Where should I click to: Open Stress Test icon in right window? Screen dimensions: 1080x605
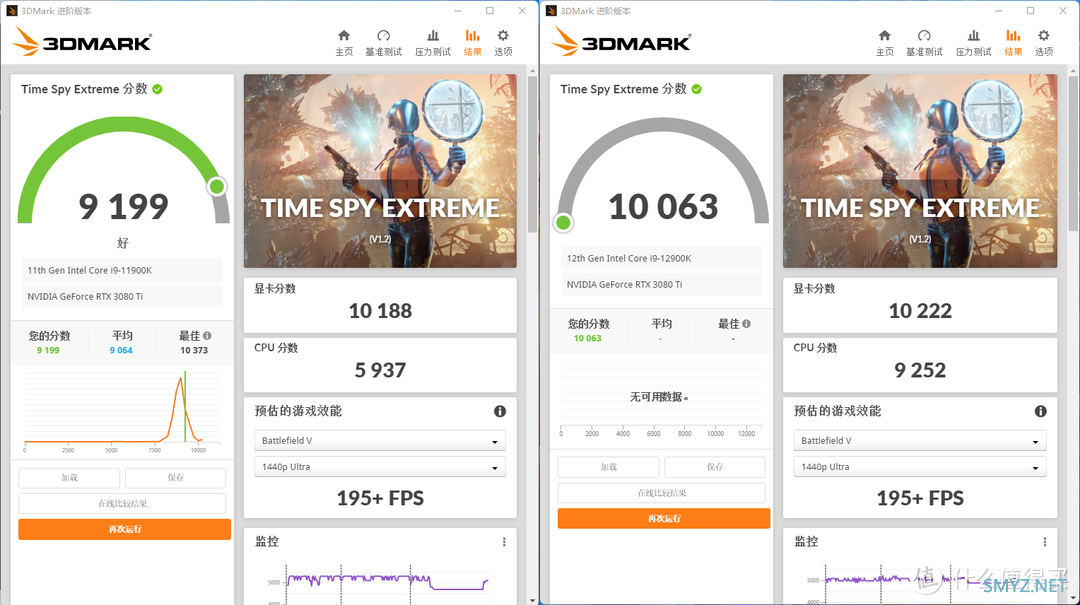(x=973, y=35)
